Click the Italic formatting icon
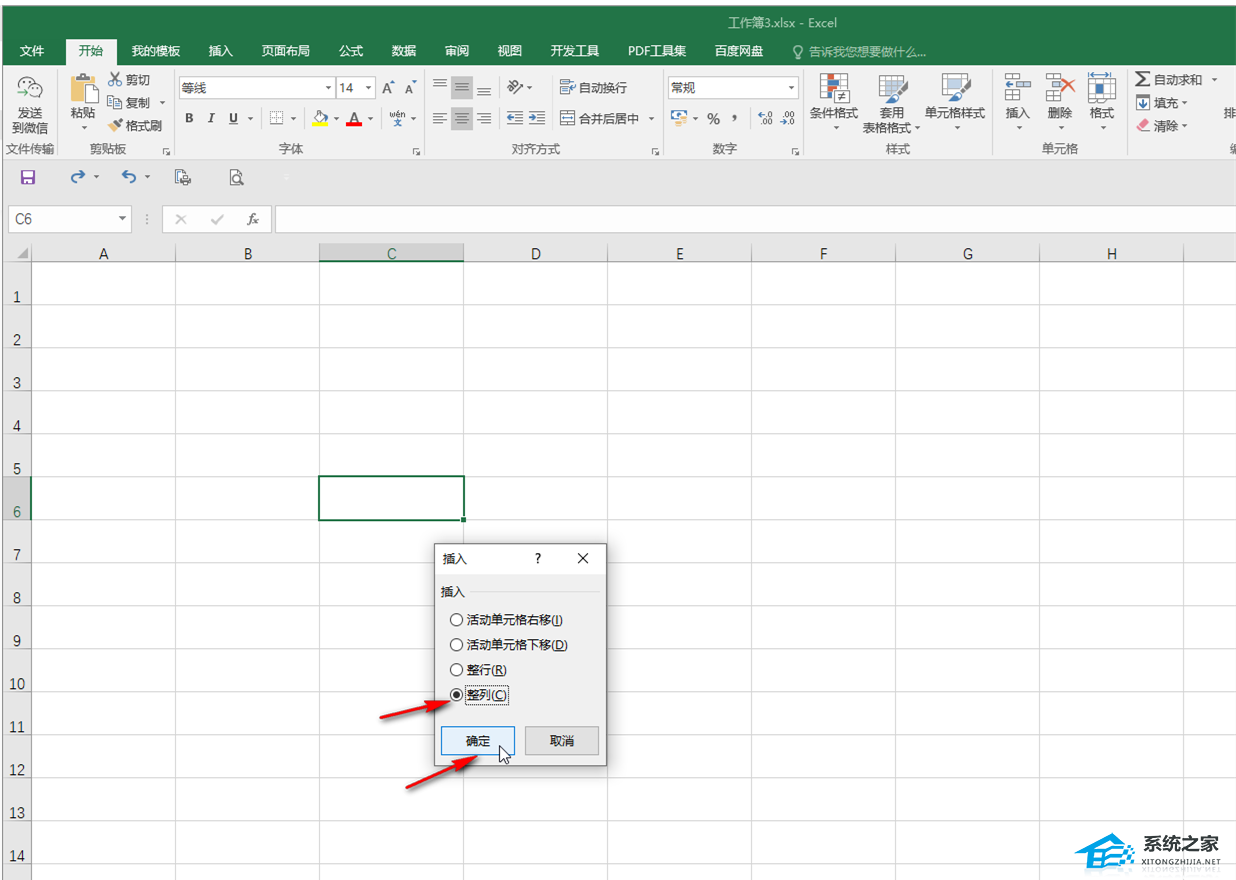Screen dimensions: 1236x880 click(x=211, y=118)
